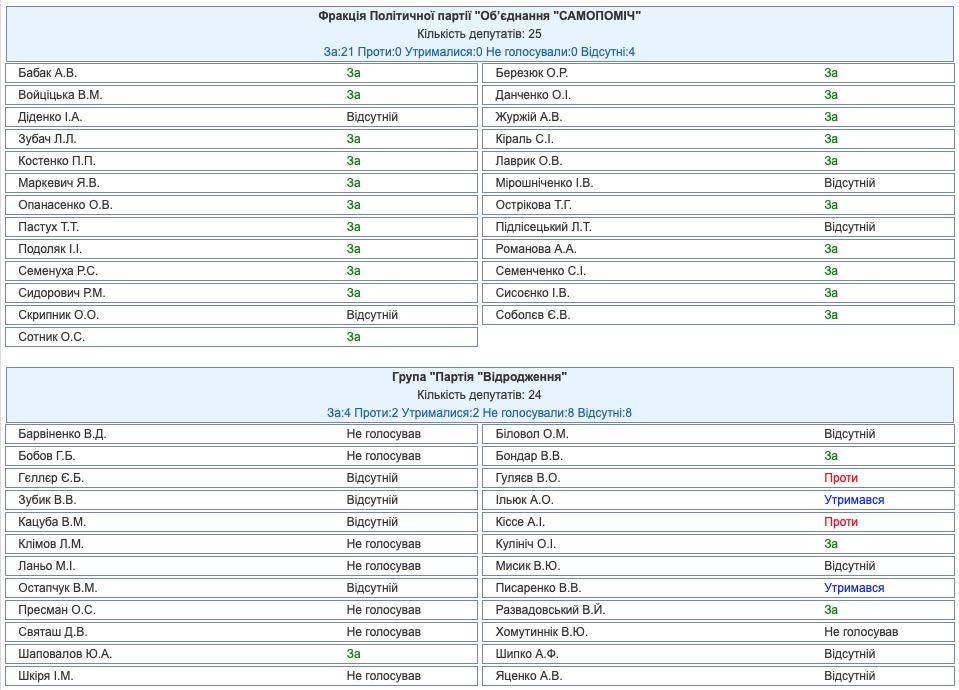
Task: Select Писаренко В.В. name
Action: pyautogui.click(x=538, y=588)
